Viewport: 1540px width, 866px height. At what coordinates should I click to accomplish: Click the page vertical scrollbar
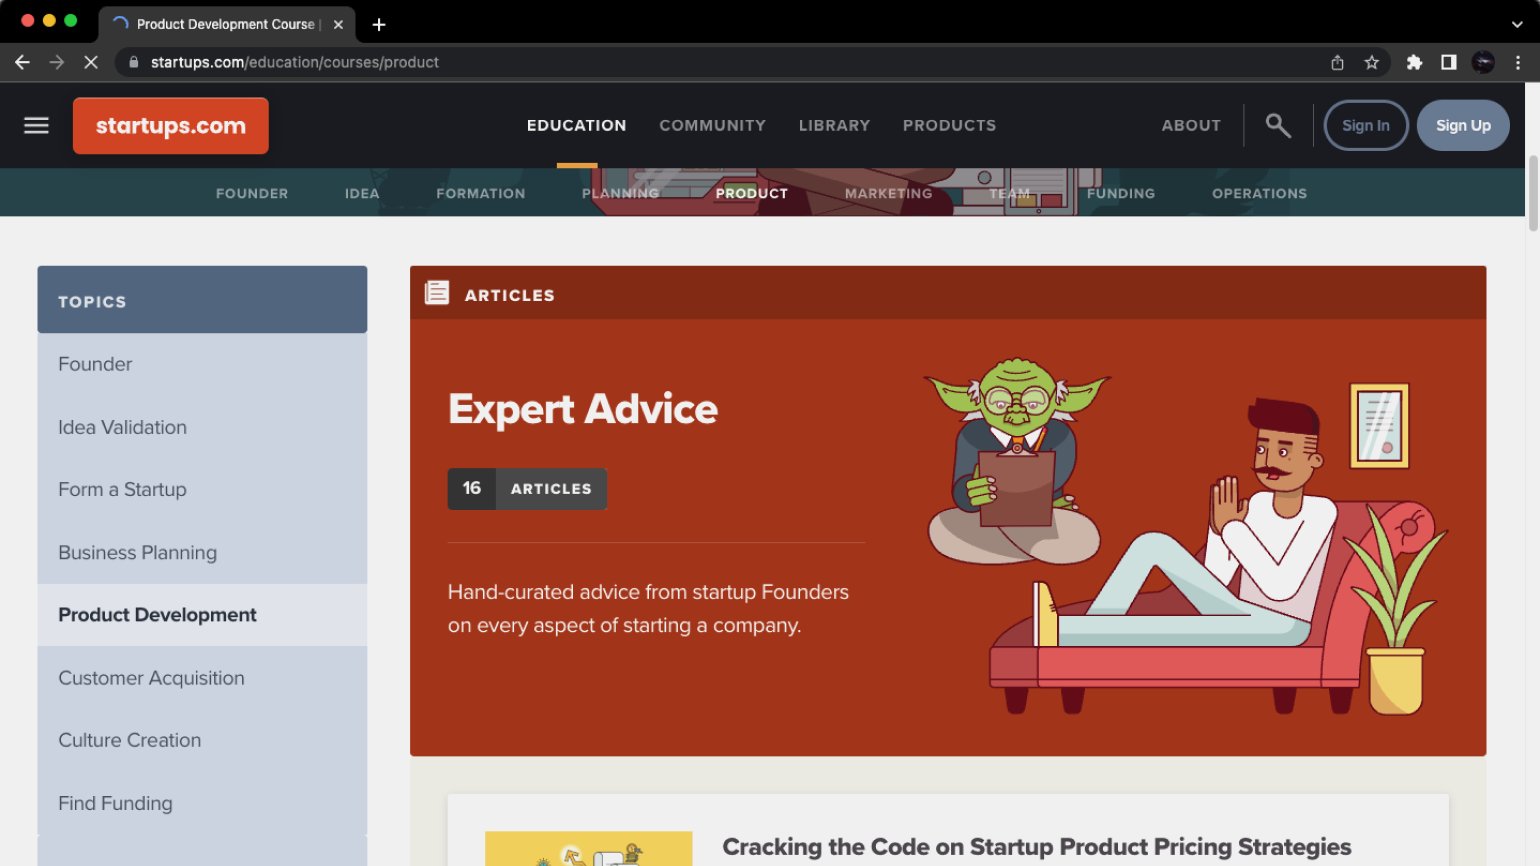point(1533,193)
